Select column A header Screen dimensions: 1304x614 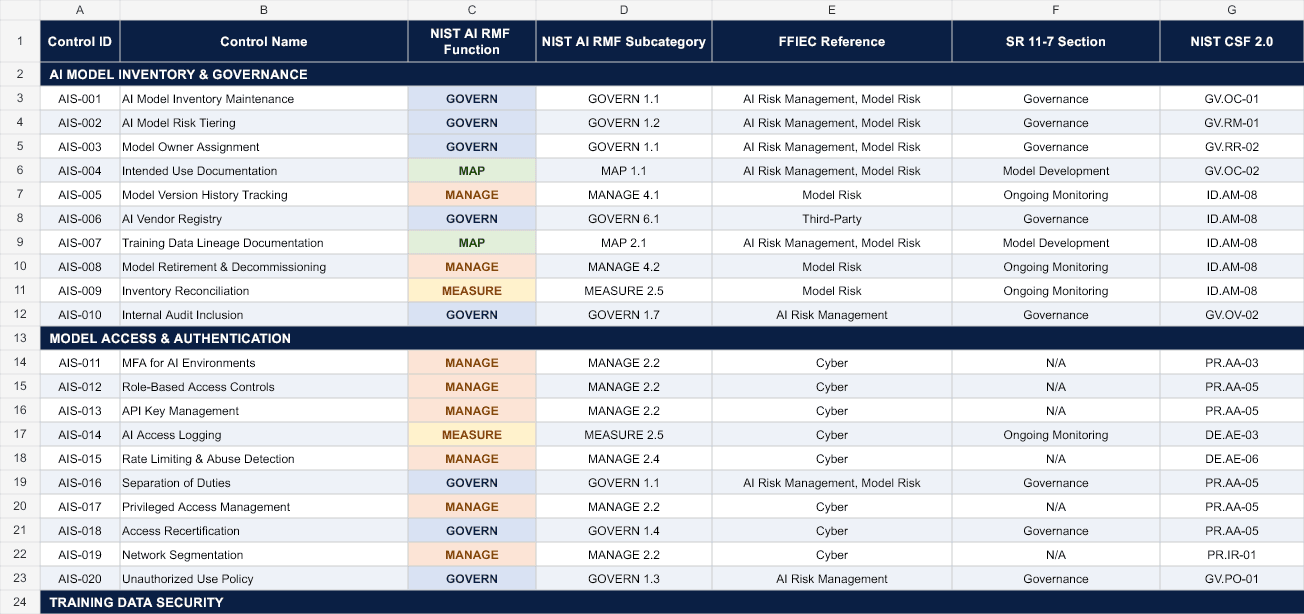point(80,10)
